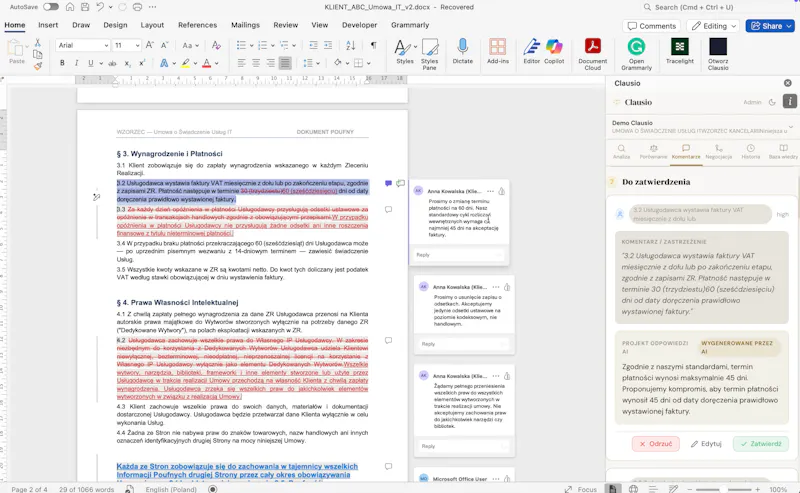Open the Share button dropdown
This screenshot has height=493, width=800.
click(789, 26)
